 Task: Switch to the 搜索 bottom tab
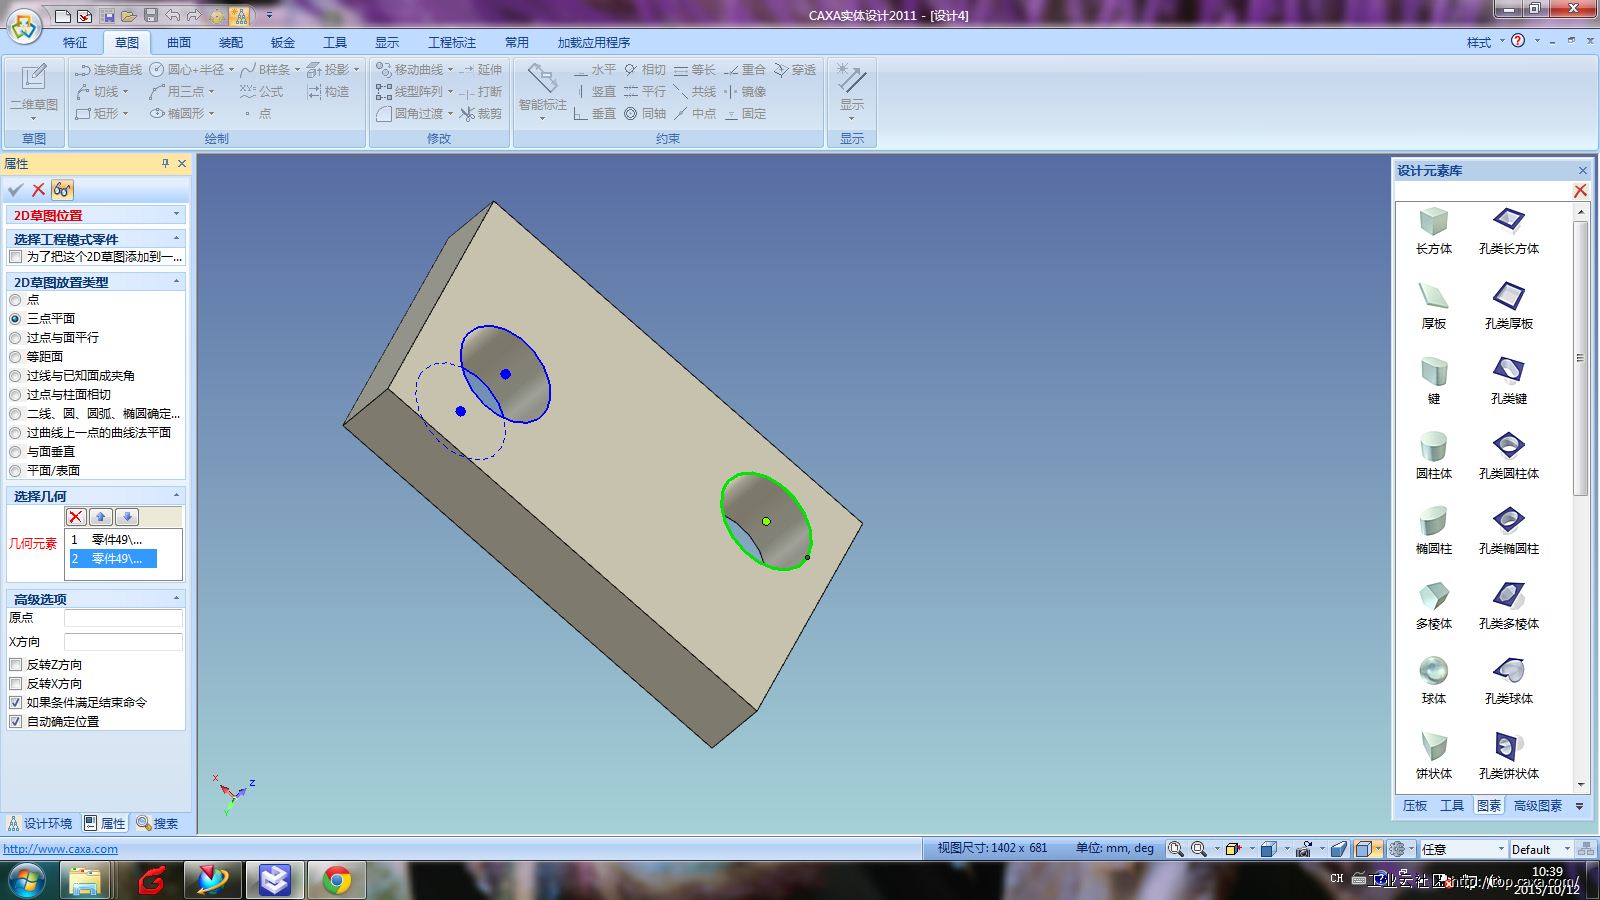click(x=158, y=823)
